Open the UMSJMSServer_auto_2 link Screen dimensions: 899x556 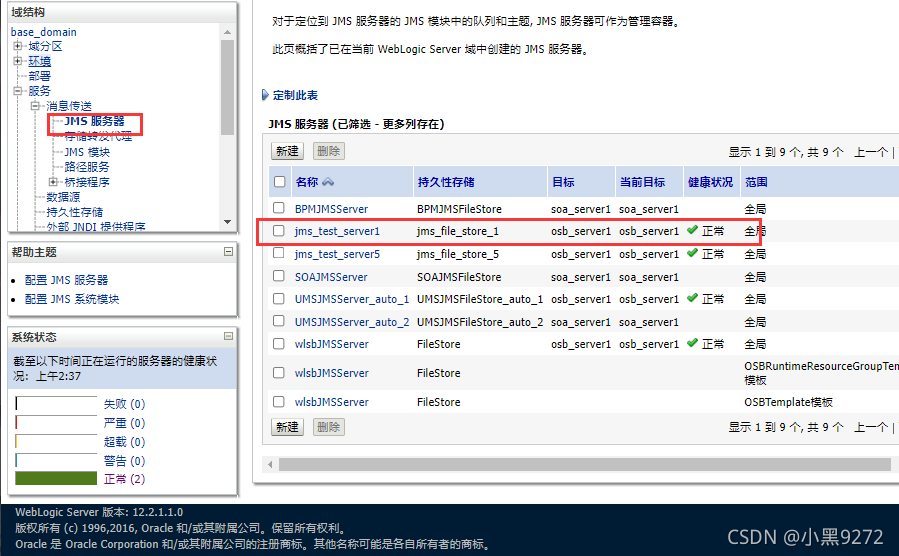point(352,322)
